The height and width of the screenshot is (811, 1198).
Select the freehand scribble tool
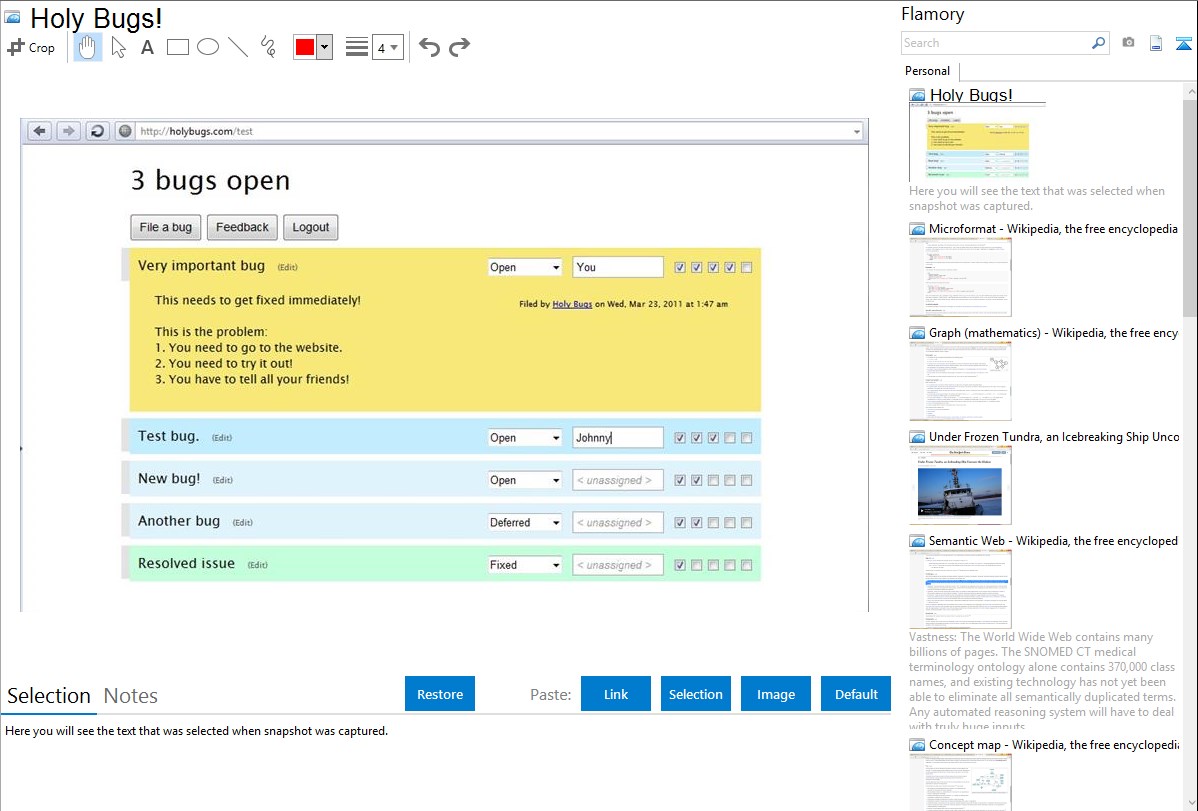pos(268,47)
